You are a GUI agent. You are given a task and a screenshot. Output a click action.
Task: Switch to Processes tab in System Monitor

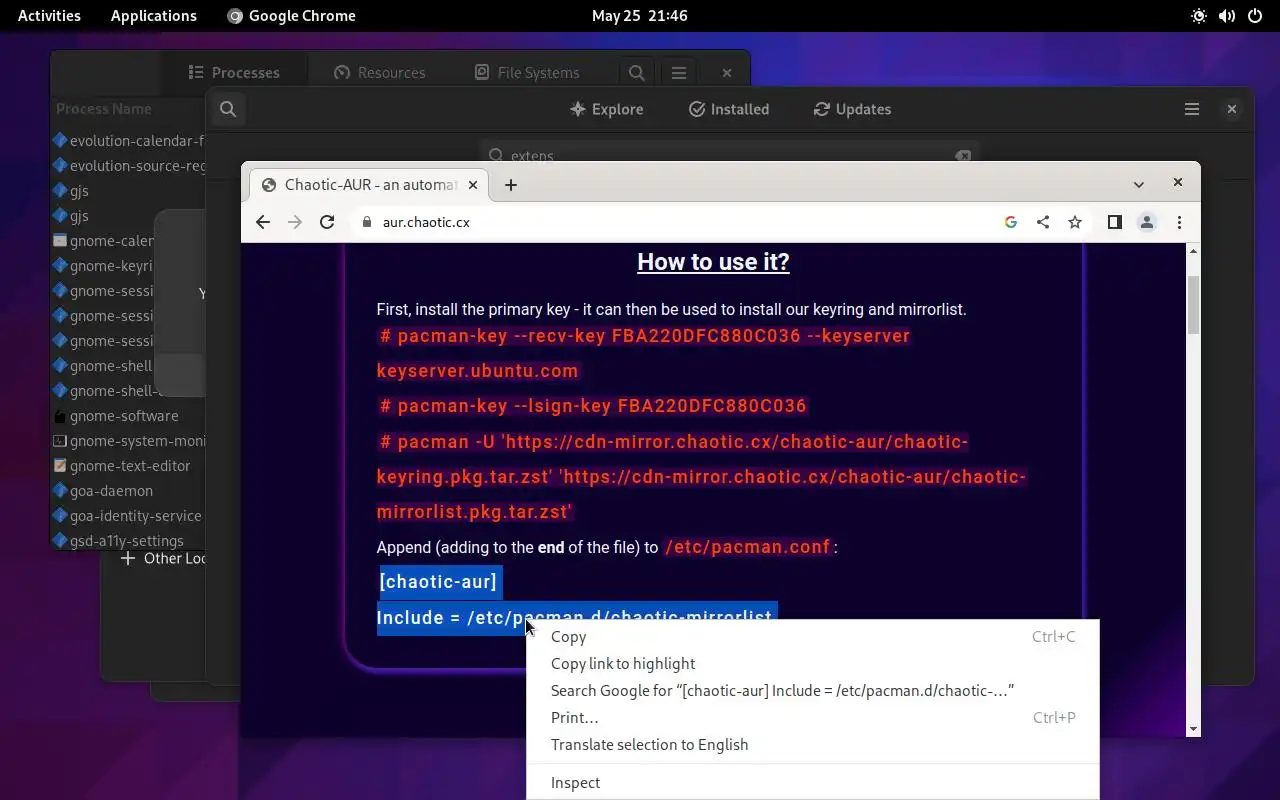[x=234, y=72]
